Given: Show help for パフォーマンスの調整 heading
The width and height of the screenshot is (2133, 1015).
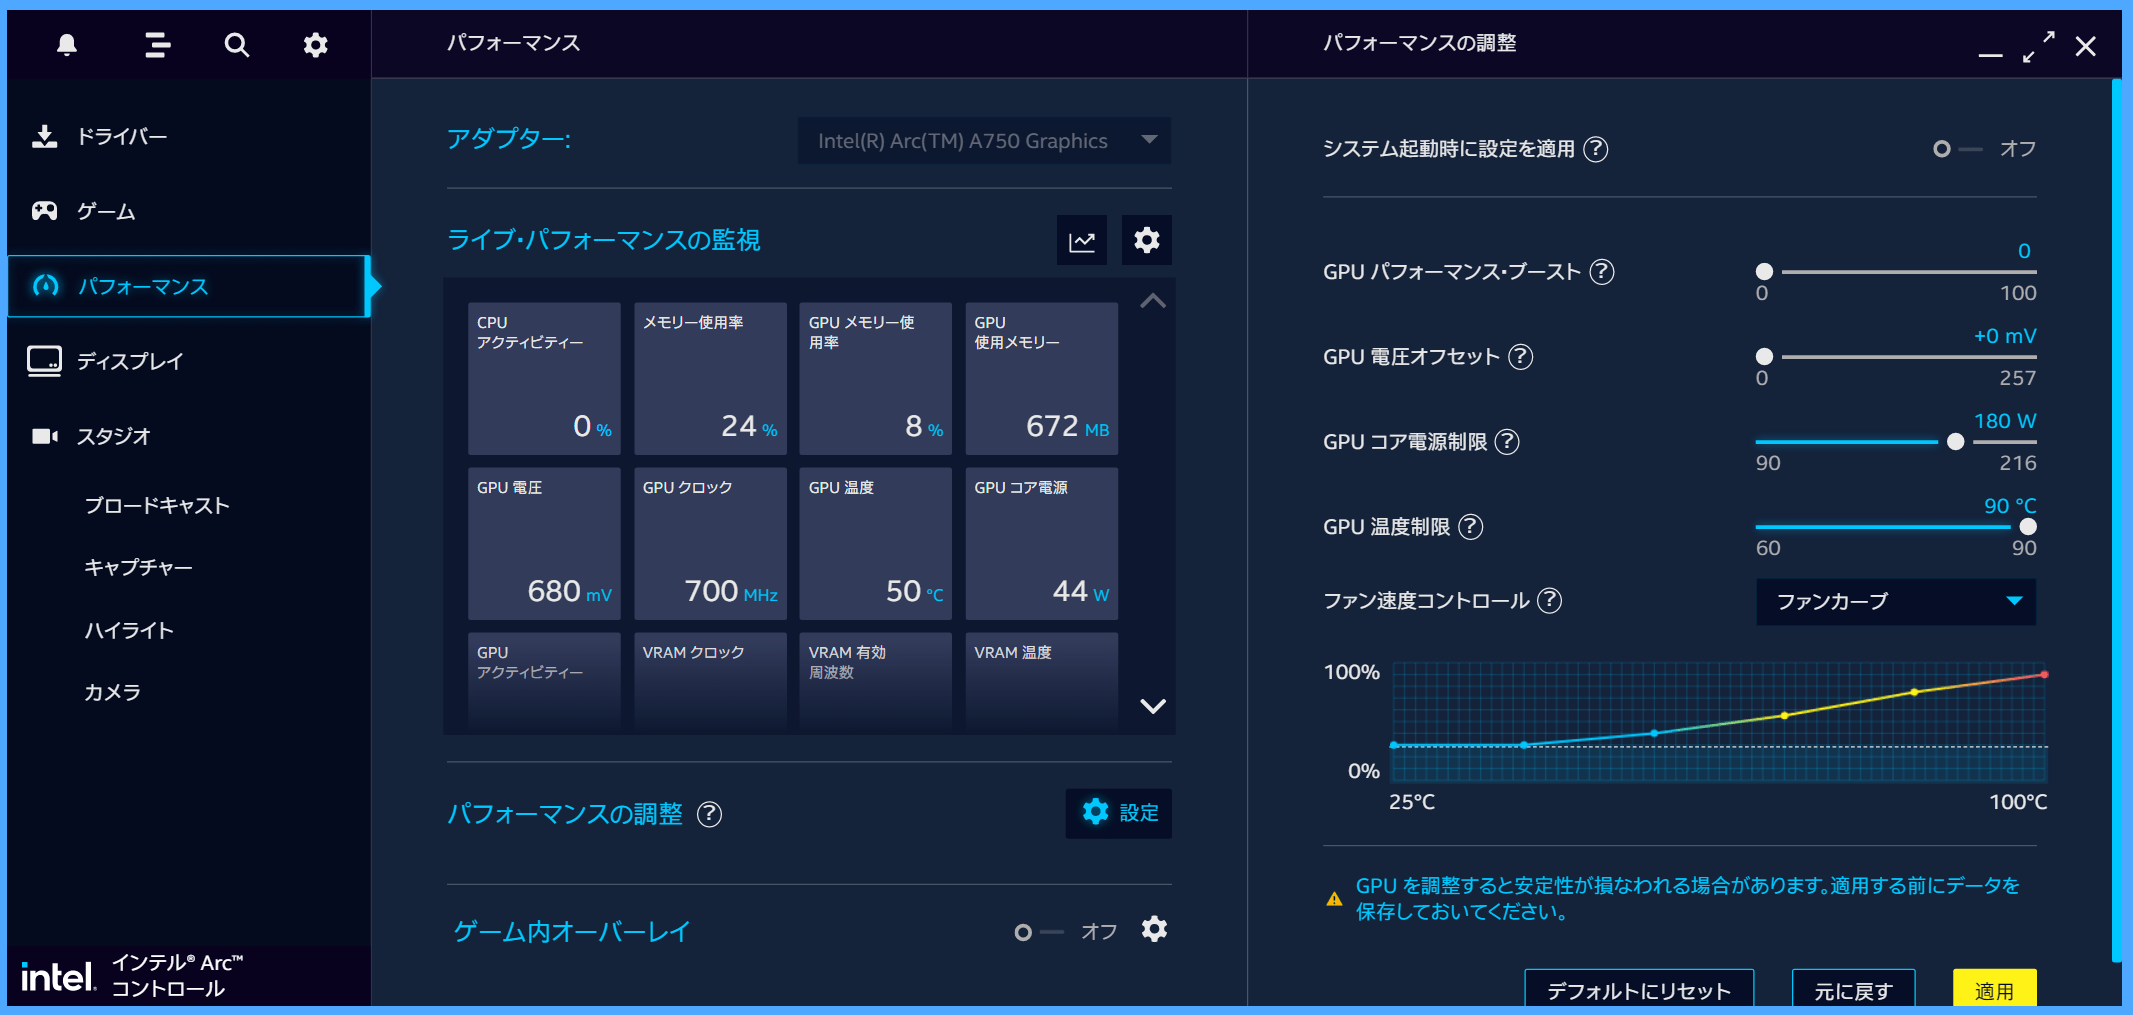Looking at the screenshot, I should [709, 814].
